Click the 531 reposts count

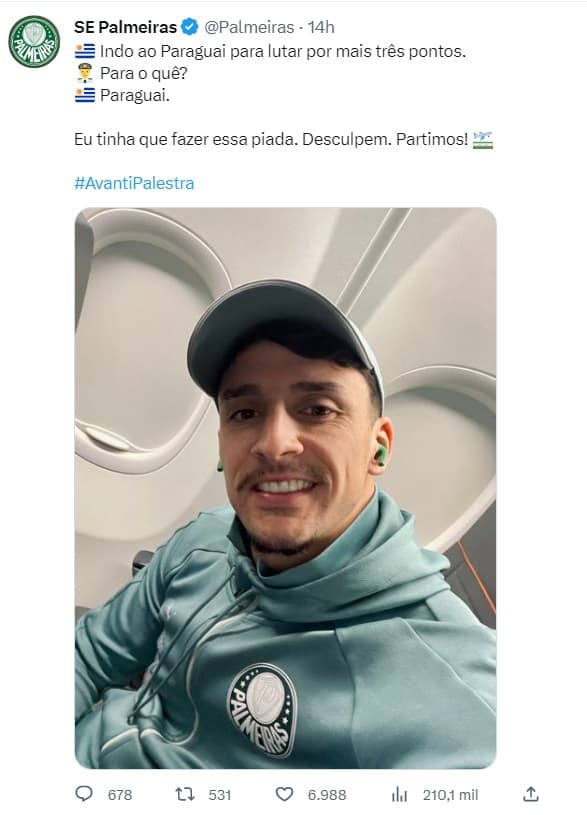tap(219, 795)
